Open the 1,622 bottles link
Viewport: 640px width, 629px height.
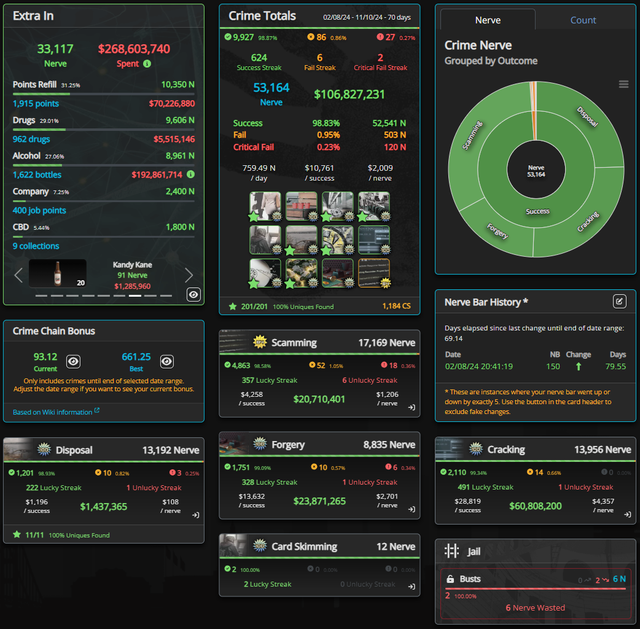tap(37, 175)
